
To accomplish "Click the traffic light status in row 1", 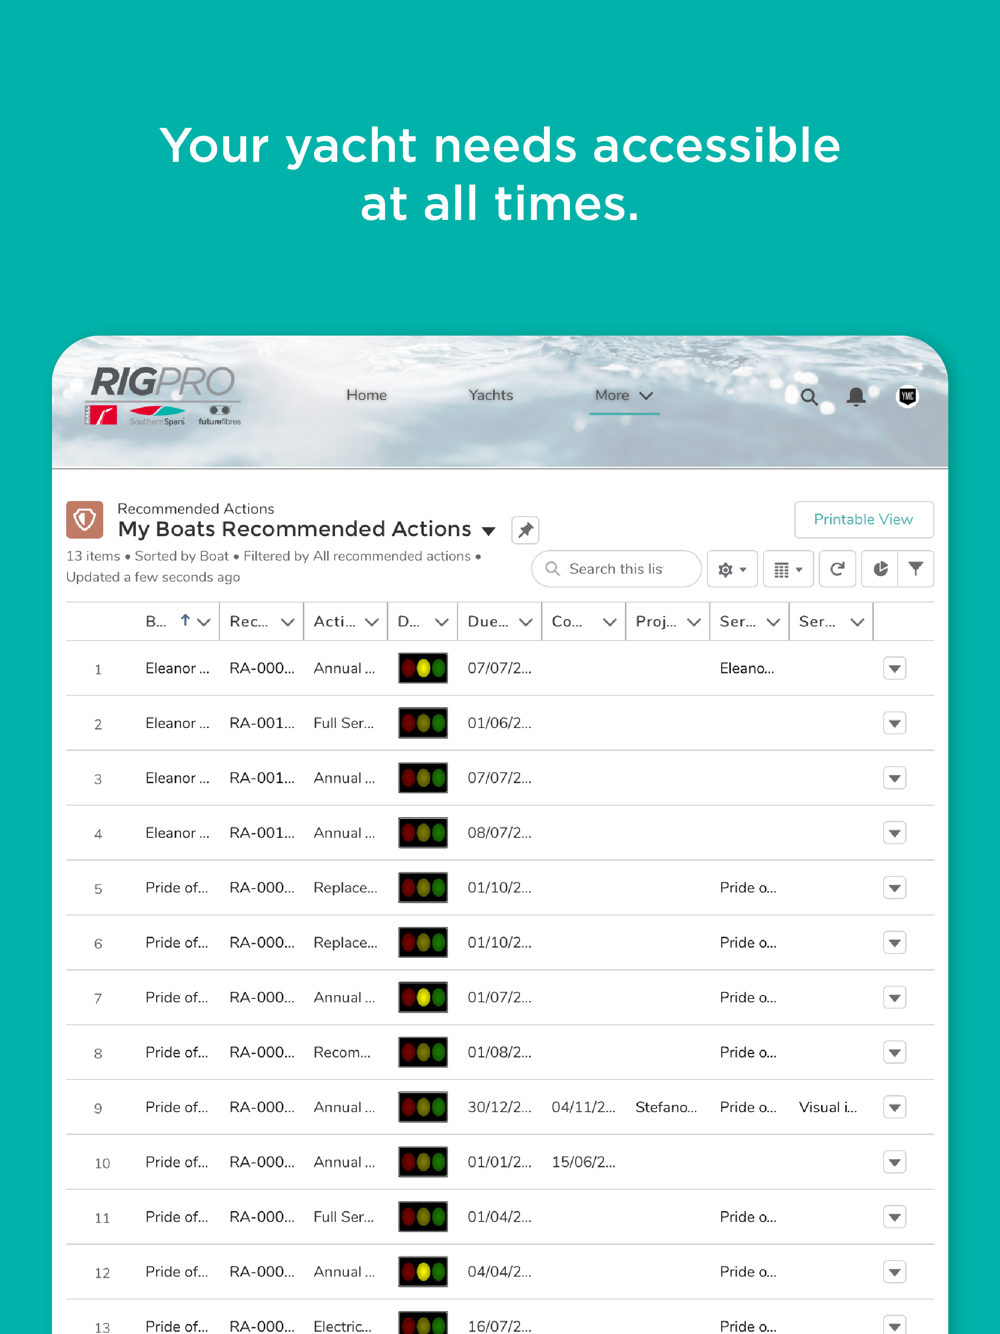I will 423,668.
